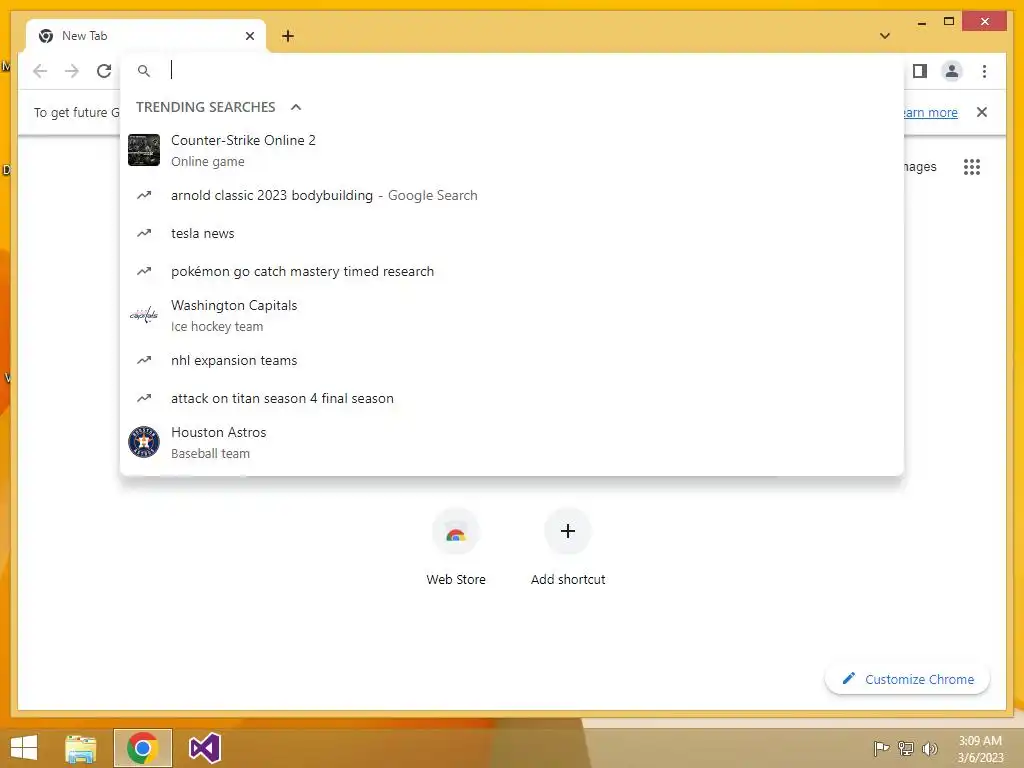Click the Action Center flag icon
The width and height of the screenshot is (1024, 768).
click(881, 748)
